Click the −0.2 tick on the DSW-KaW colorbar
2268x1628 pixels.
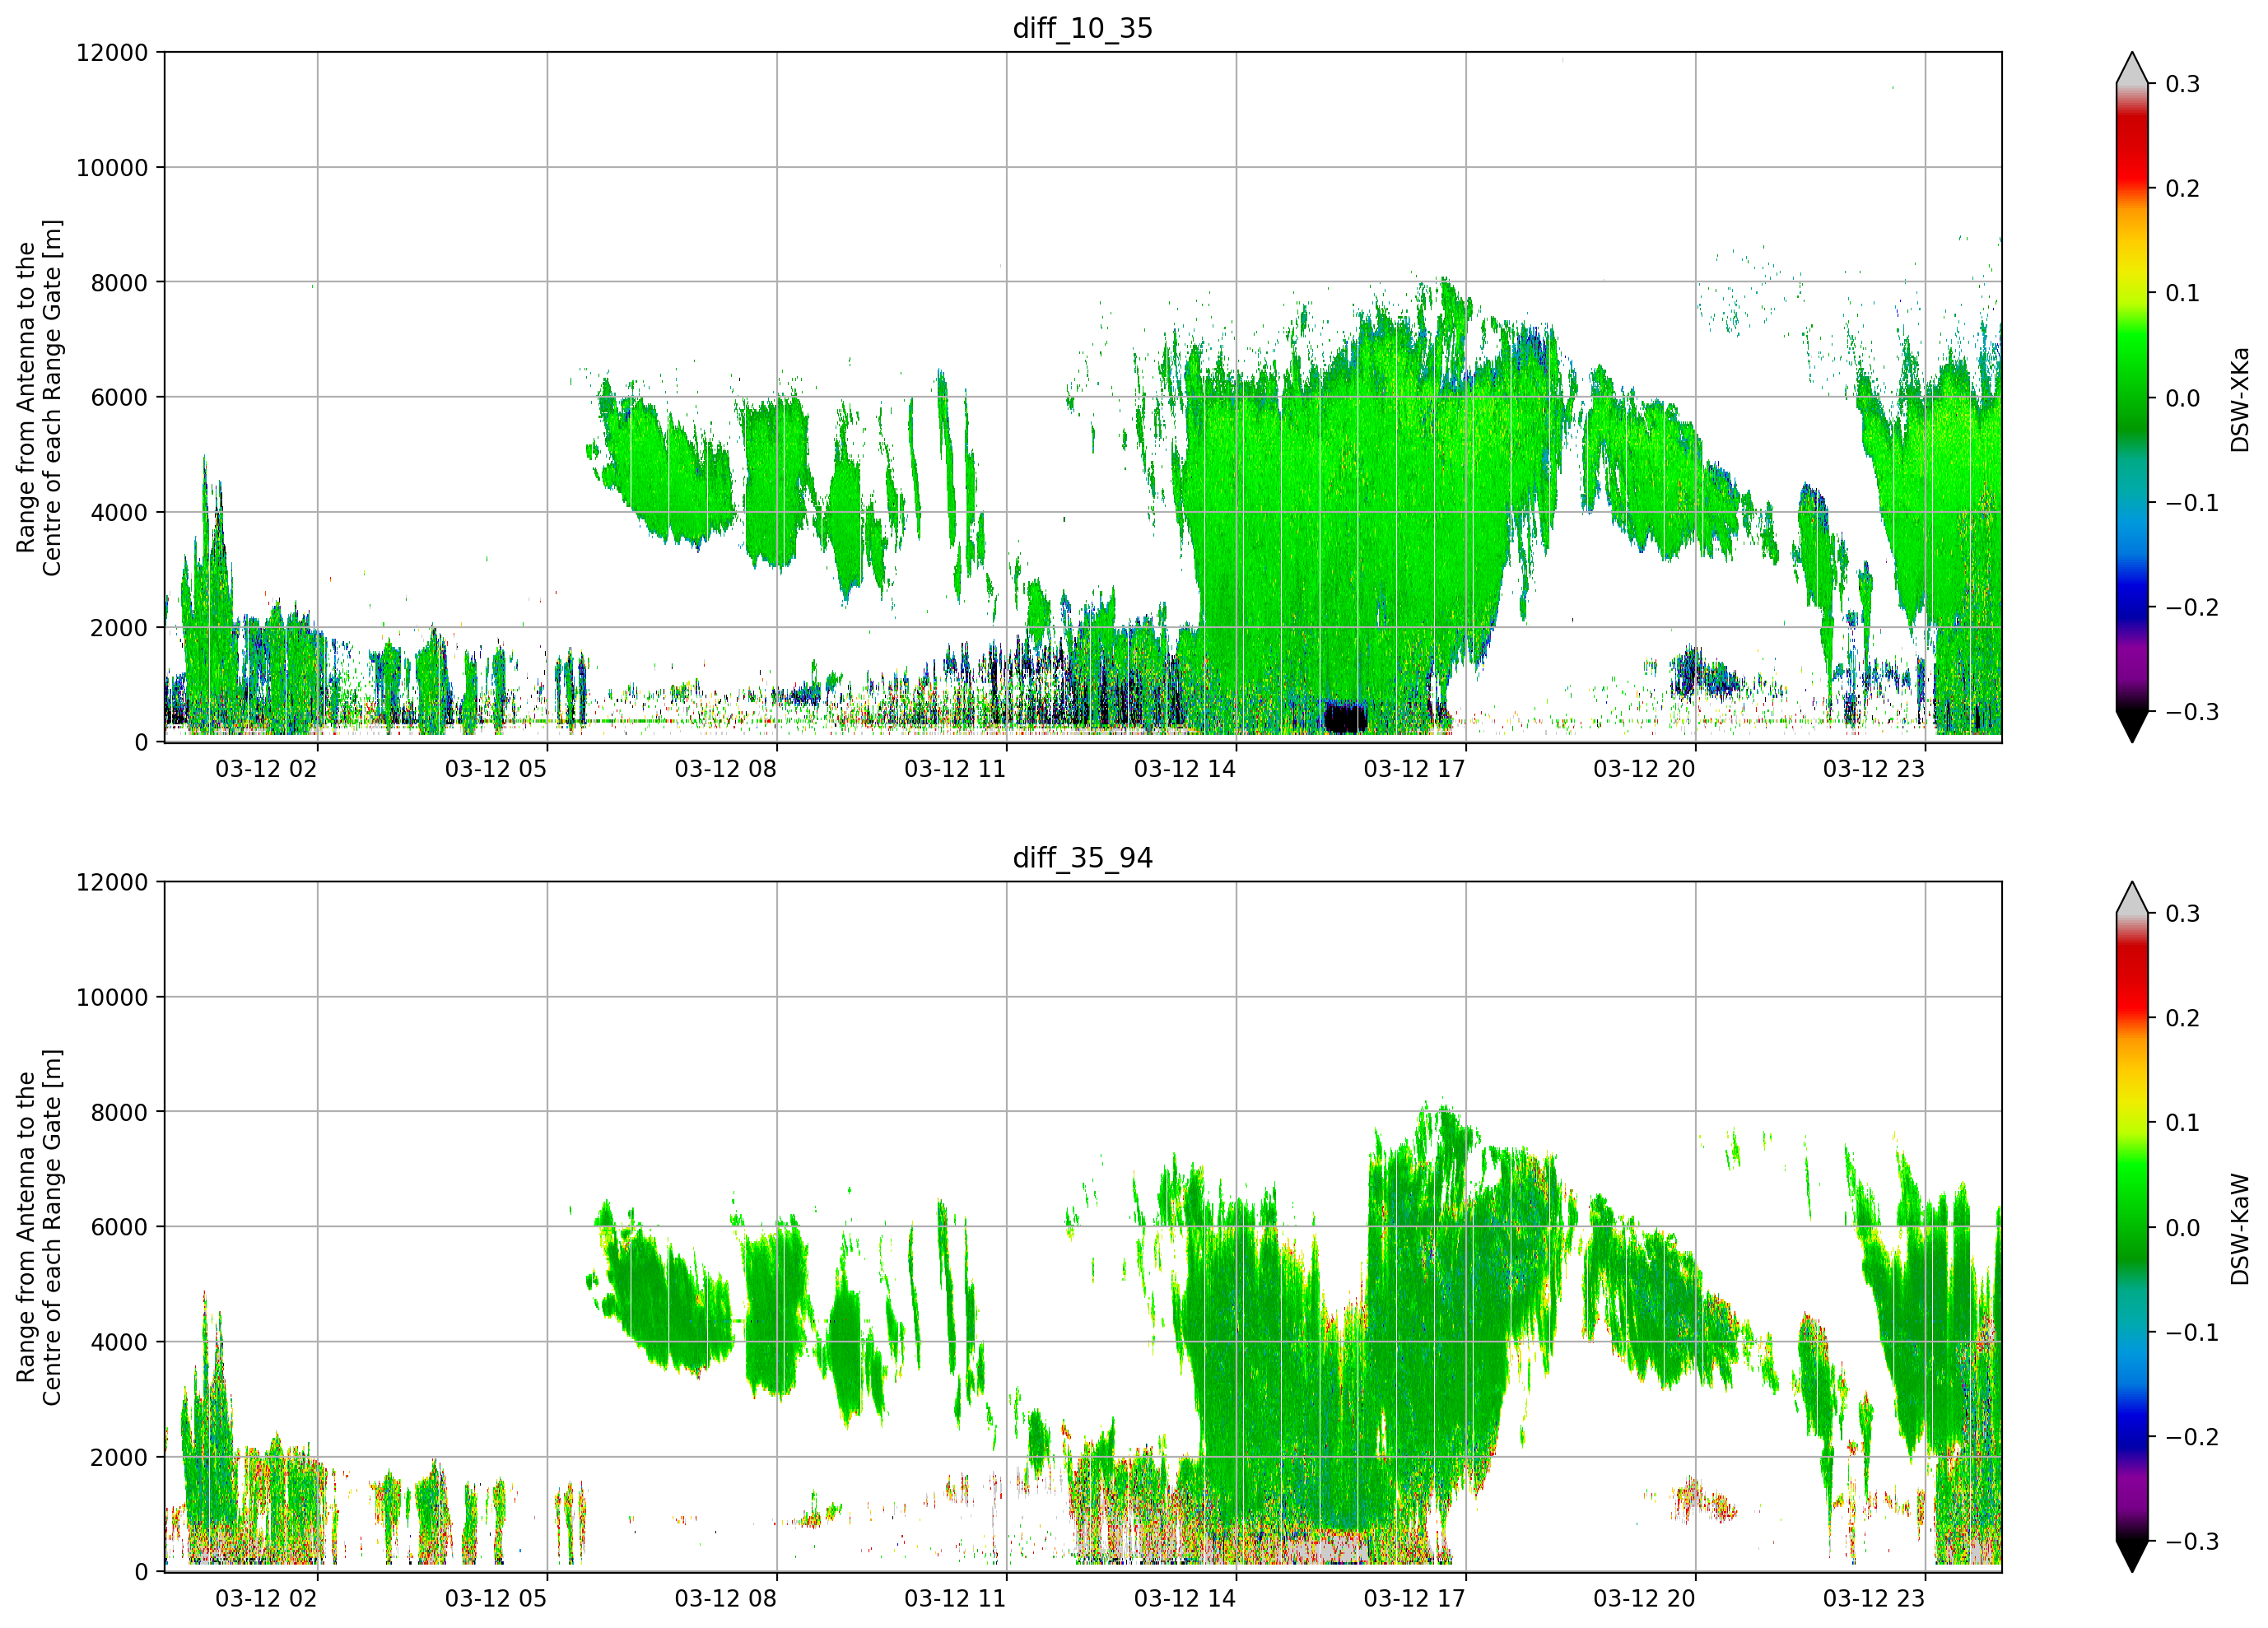(2192, 1438)
